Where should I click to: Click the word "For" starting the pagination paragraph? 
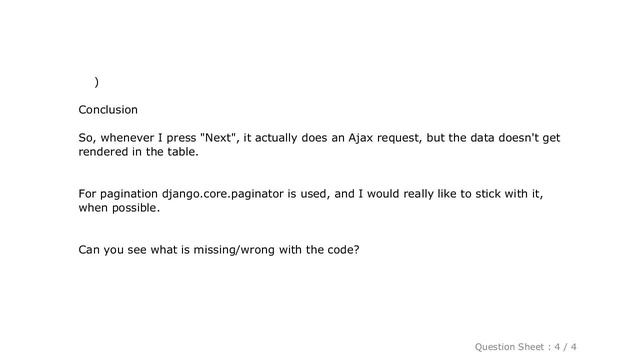click(x=87, y=194)
